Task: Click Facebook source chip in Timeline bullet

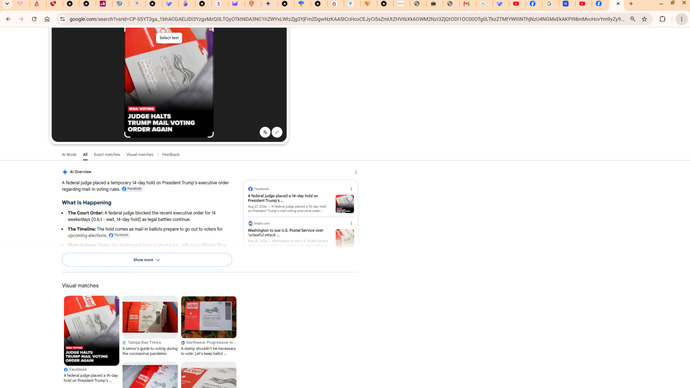Action: coord(119,235)
